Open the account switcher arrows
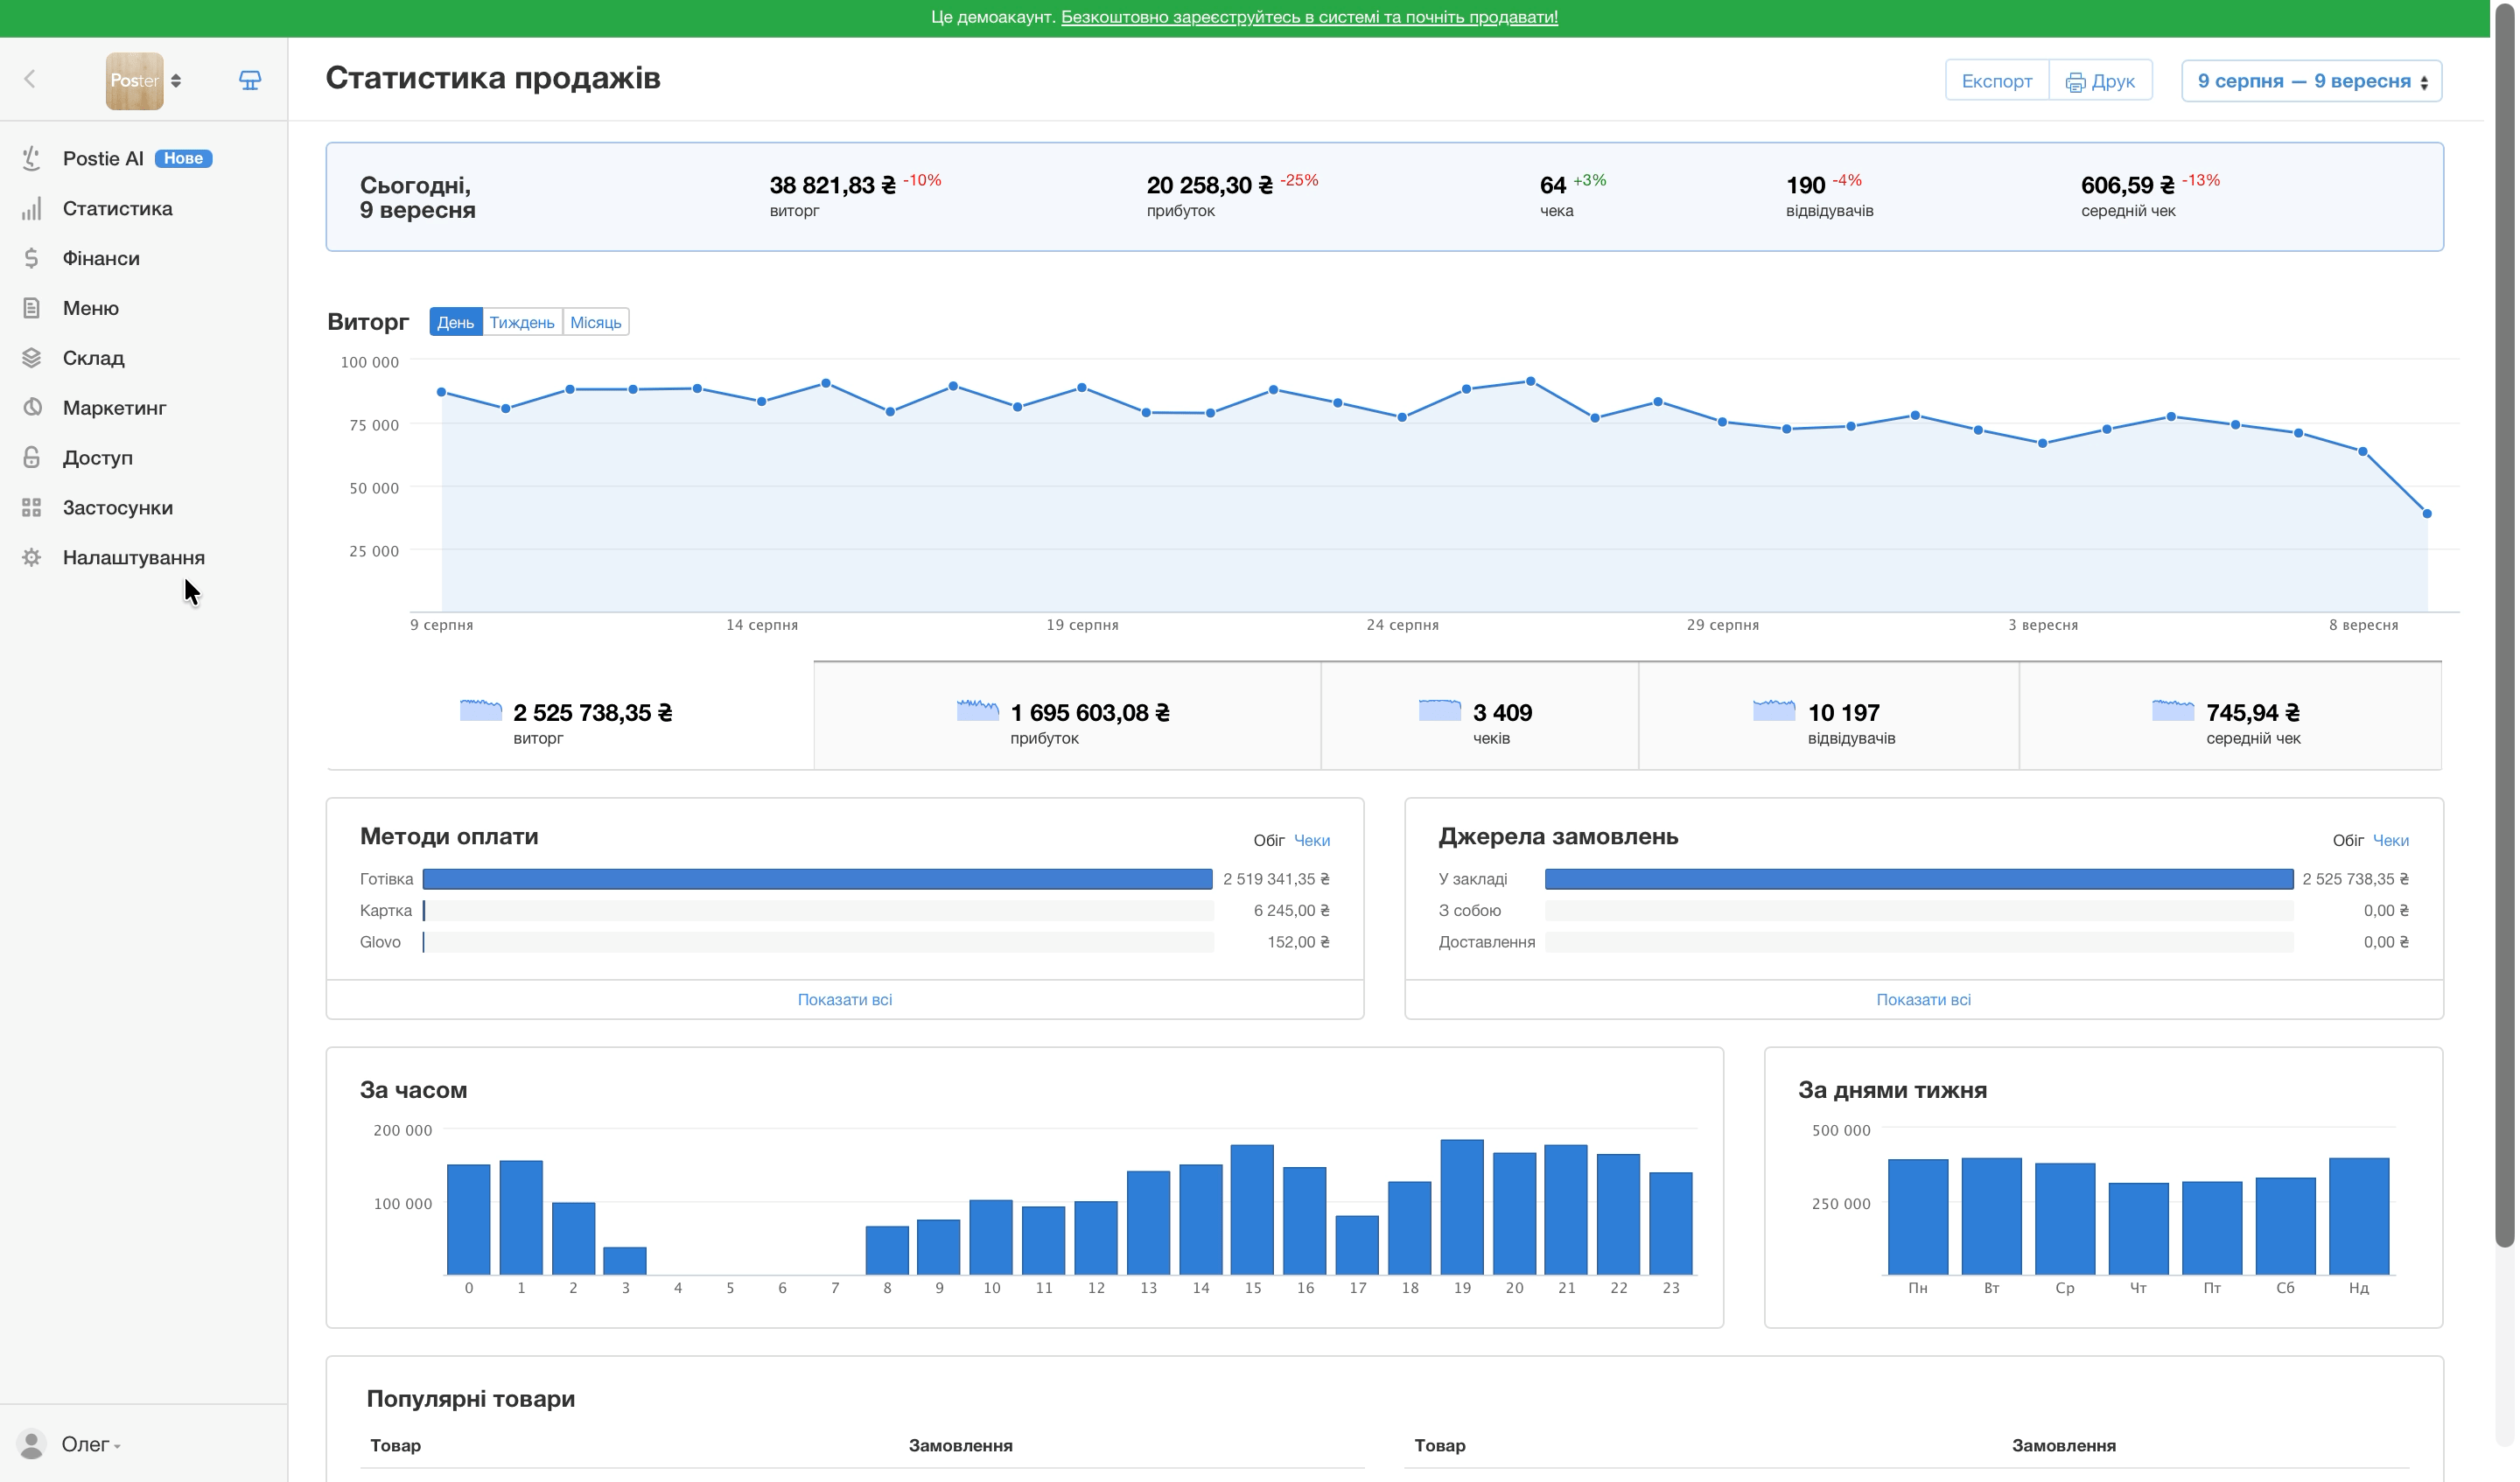Screen dimensions: 2520x1482 [x=176, y=81]
